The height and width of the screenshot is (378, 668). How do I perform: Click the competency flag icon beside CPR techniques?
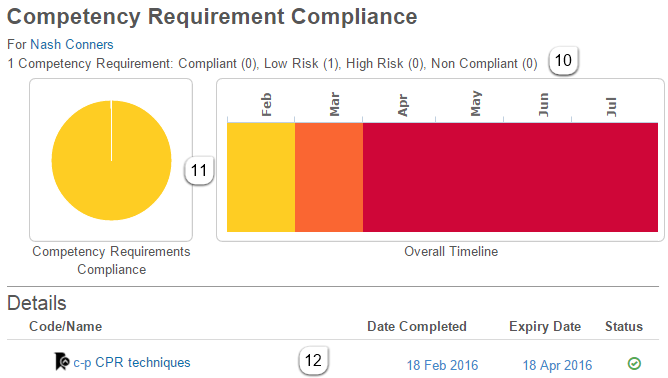(62, 361)
